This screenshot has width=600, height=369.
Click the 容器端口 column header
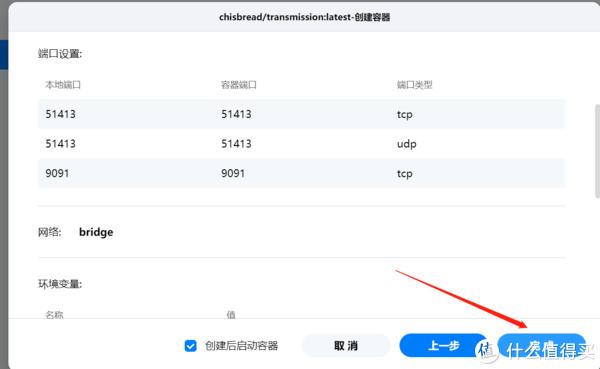click(239, 85)
